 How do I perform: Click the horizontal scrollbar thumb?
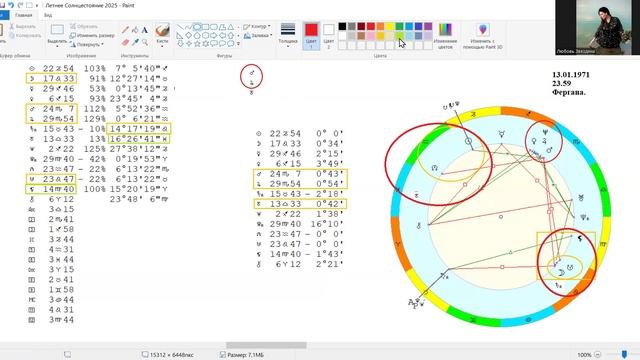point(266,345)
